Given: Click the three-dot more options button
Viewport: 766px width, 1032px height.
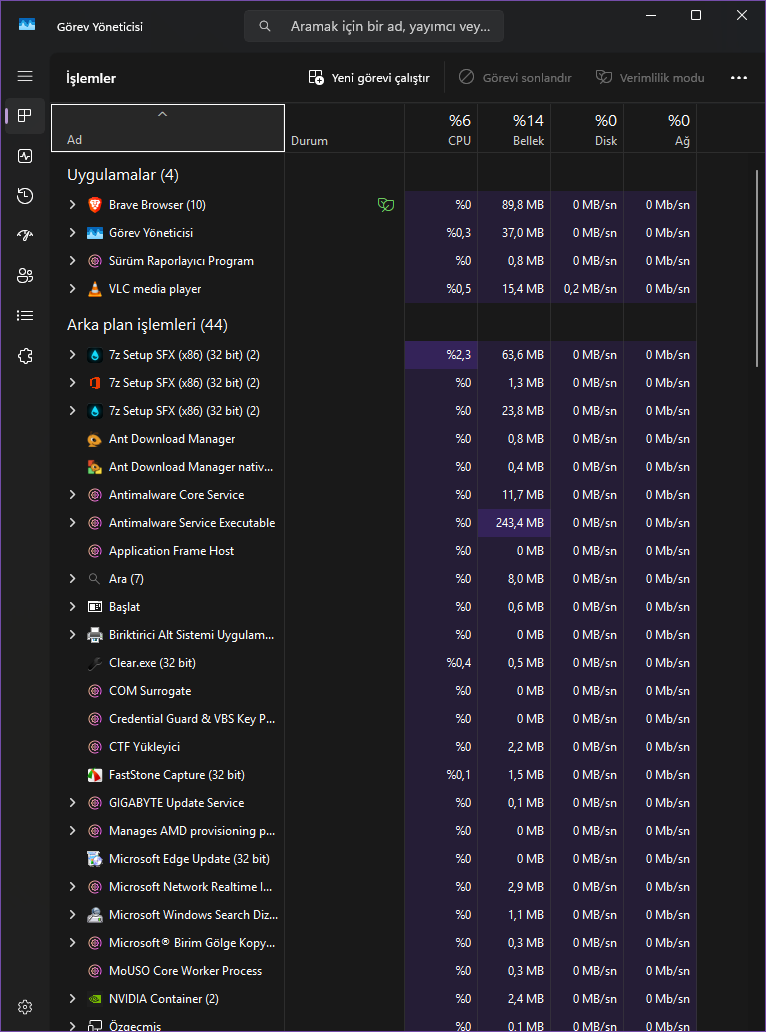Looking at the screenshot, I should [739, 78].
